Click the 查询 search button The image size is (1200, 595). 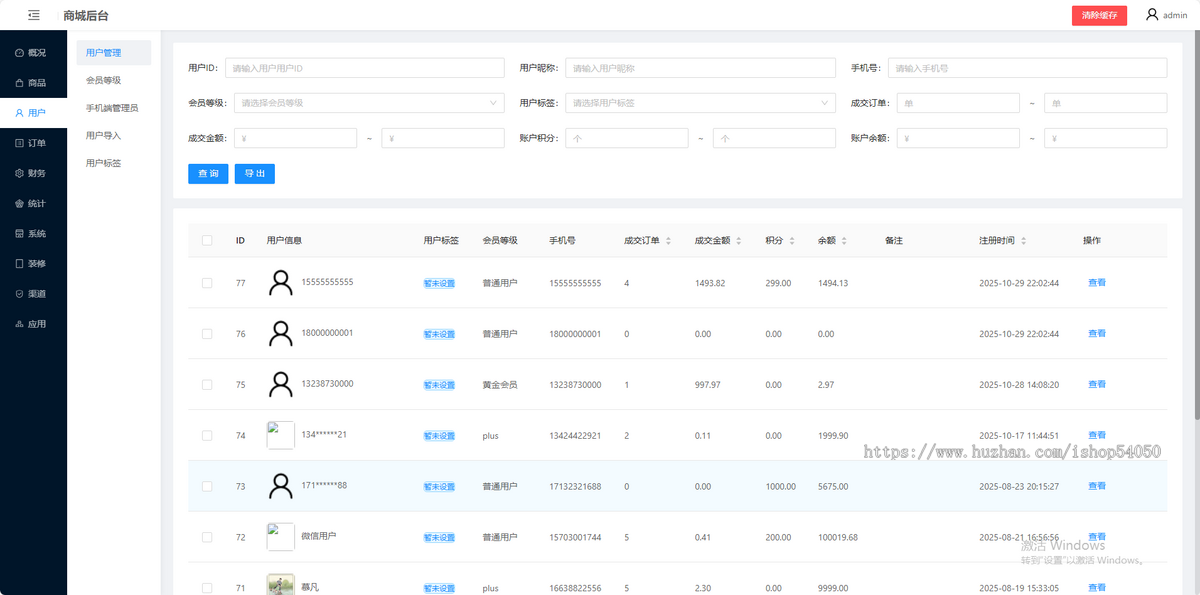(207, 173)
